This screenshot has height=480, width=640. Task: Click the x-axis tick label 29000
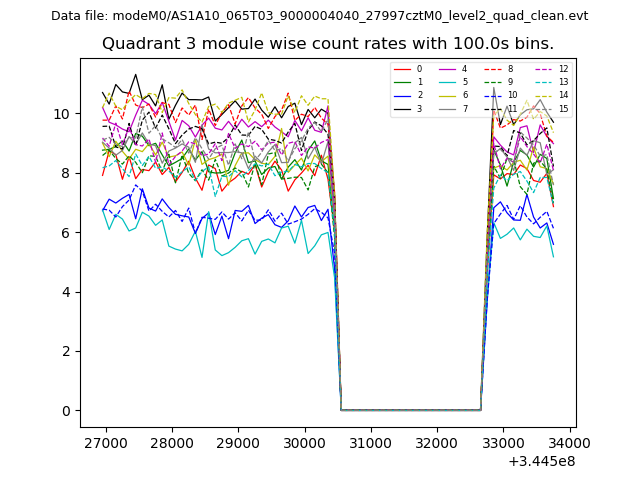pos(238,443)
